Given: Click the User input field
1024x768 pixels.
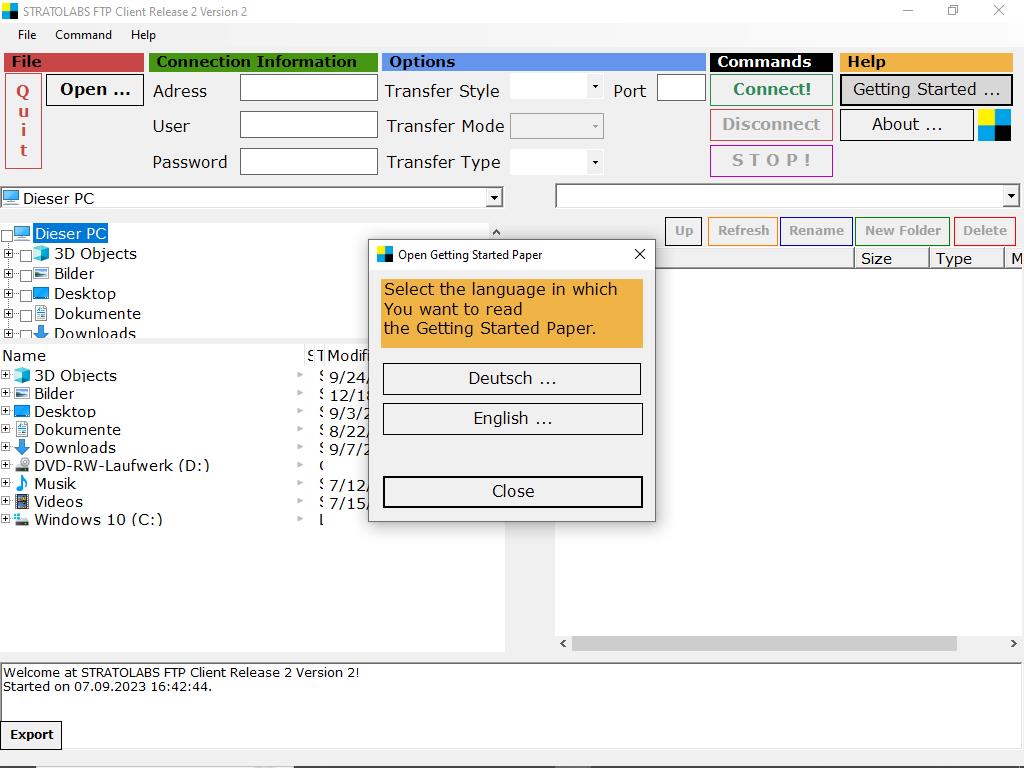Looking at the screenshot, I should (x=309, y=125).
